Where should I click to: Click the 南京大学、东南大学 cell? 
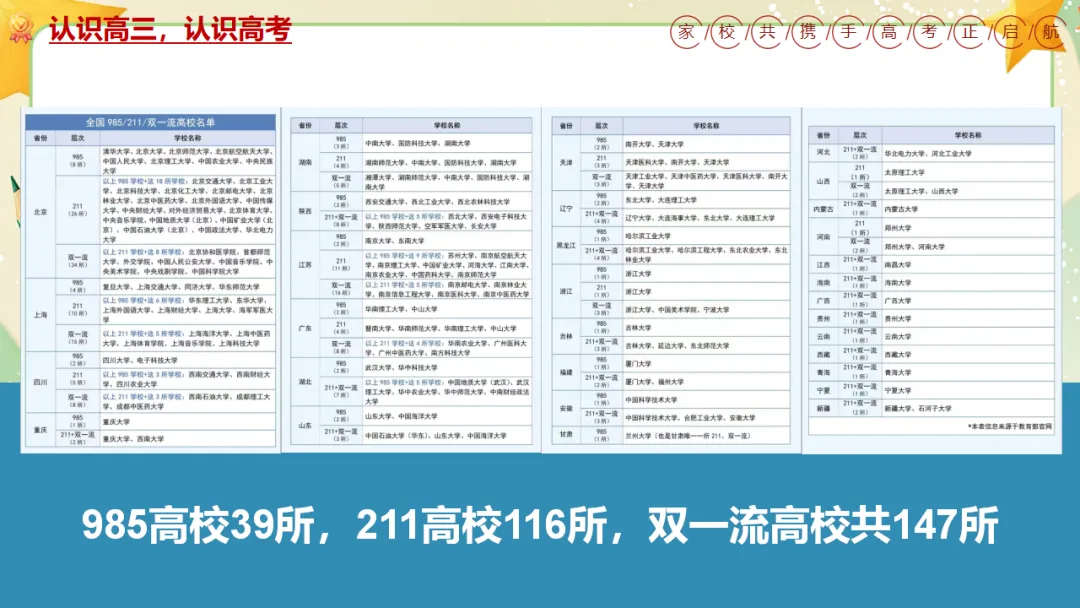pyautogui.click(x=447, y=241)
